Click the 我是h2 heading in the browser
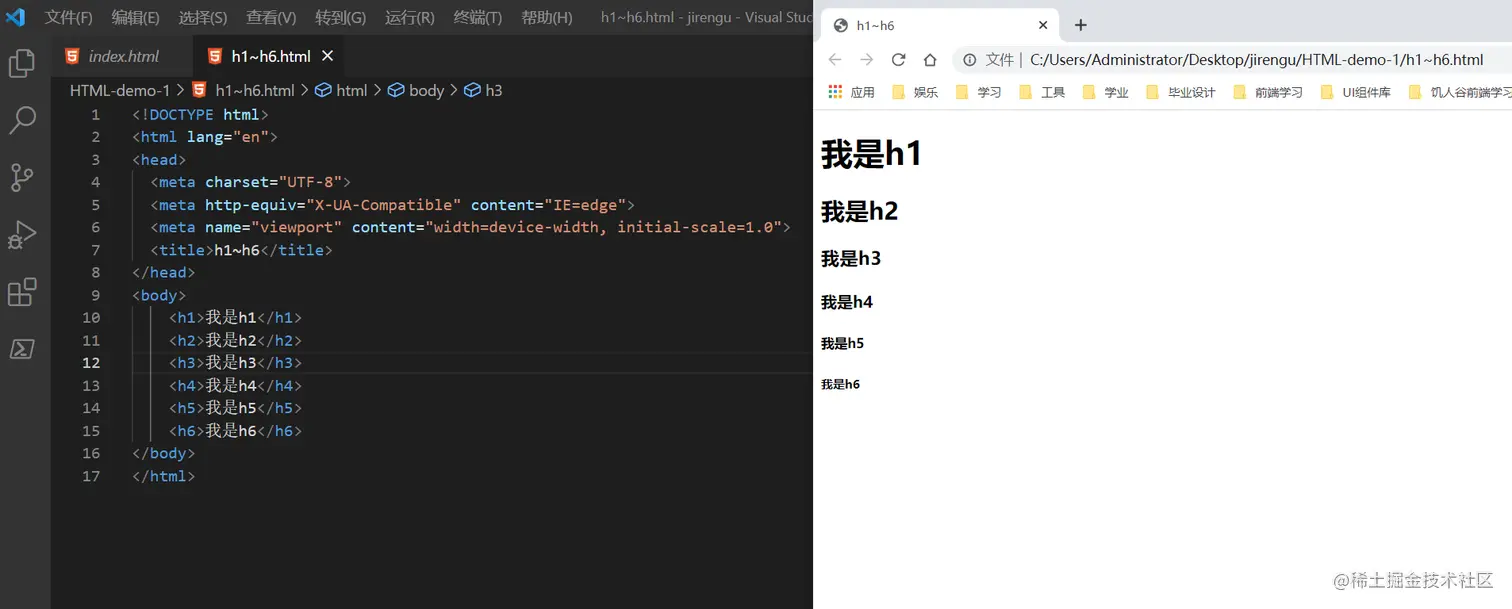The image size is (1512, 609). (x=860, y=211)
